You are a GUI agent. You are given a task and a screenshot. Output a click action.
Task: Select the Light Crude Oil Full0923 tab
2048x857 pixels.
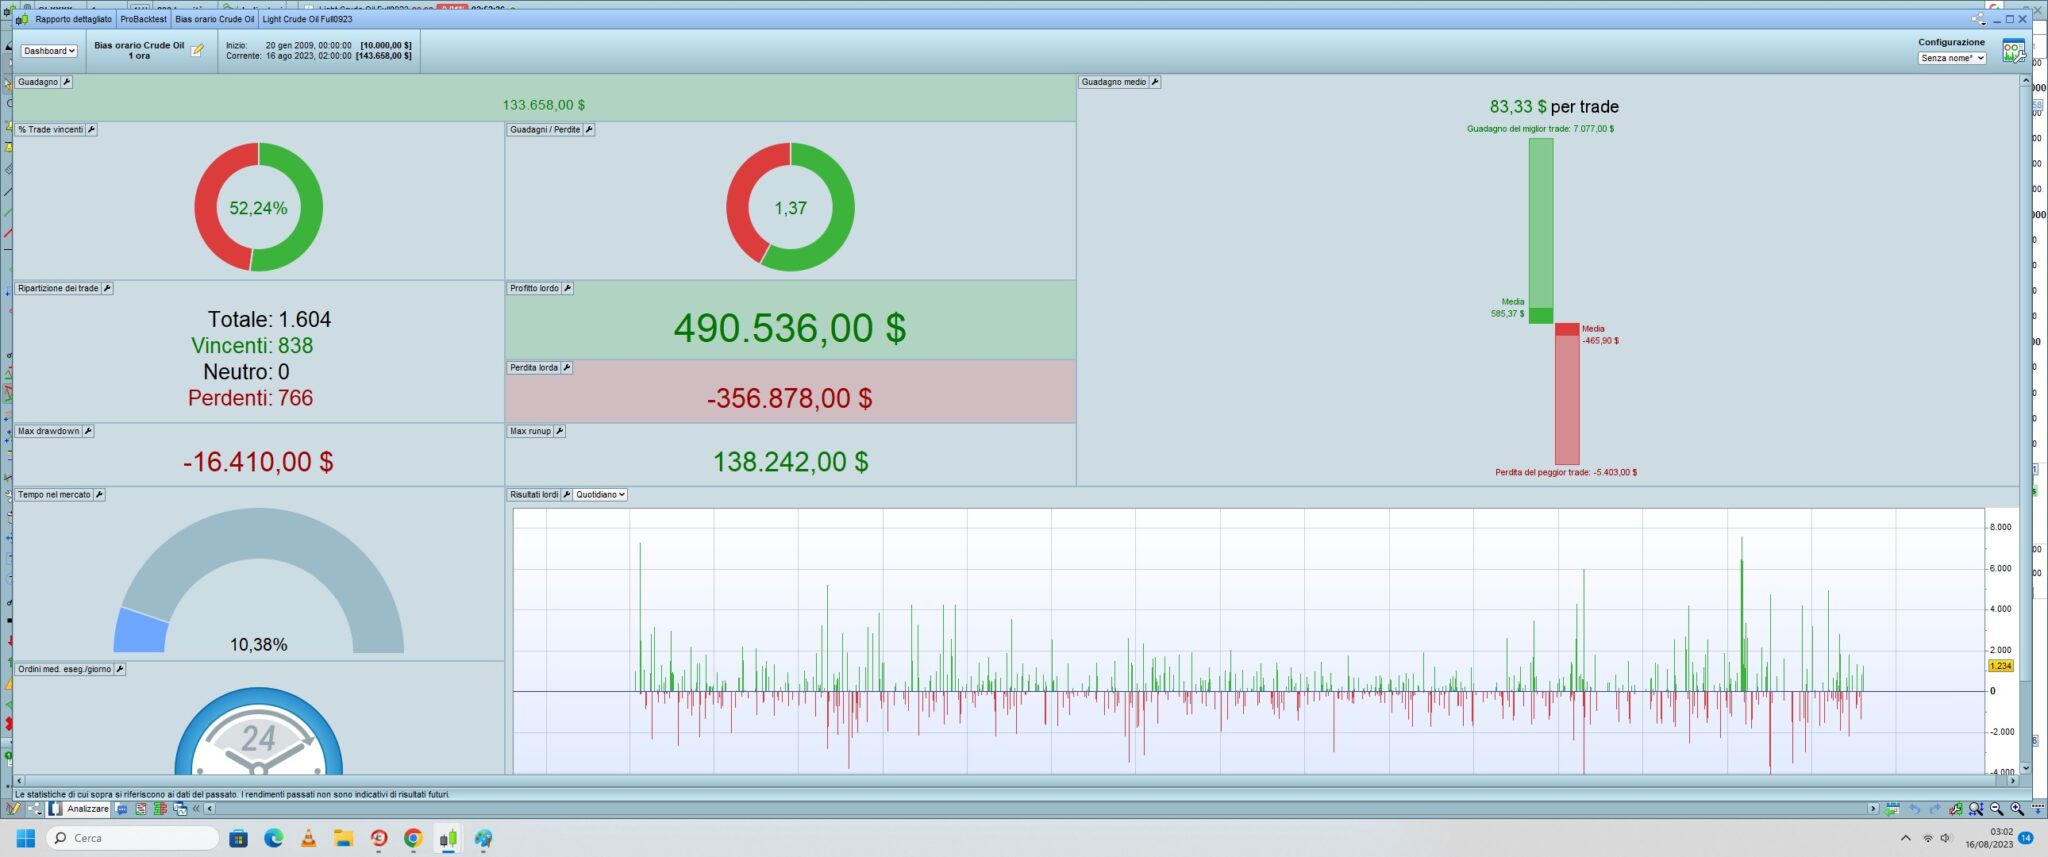tap(307, 19)
